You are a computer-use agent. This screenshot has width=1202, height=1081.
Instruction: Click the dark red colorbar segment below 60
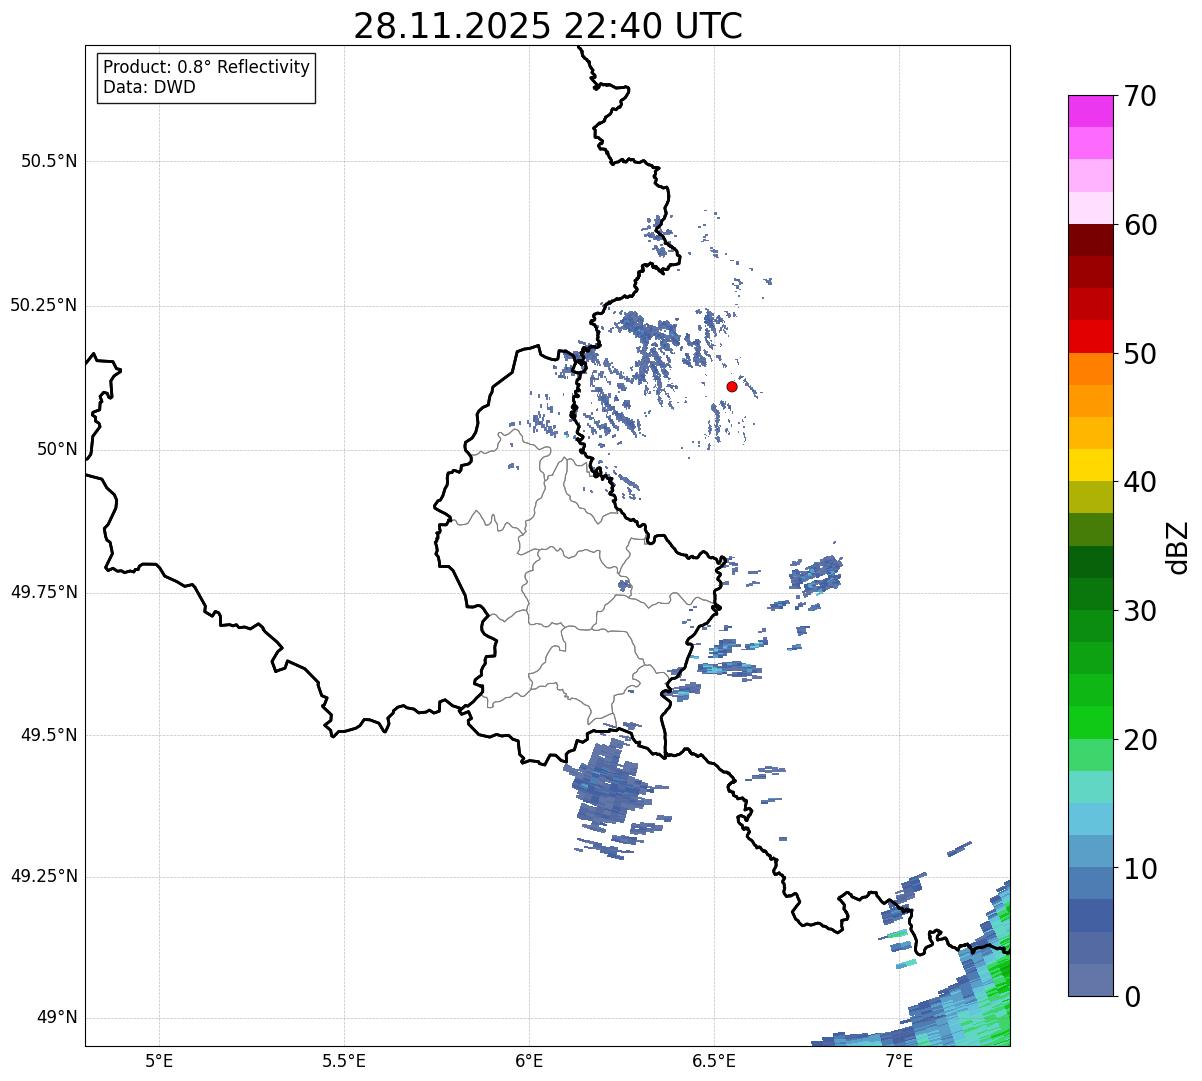coord(1090,240)
